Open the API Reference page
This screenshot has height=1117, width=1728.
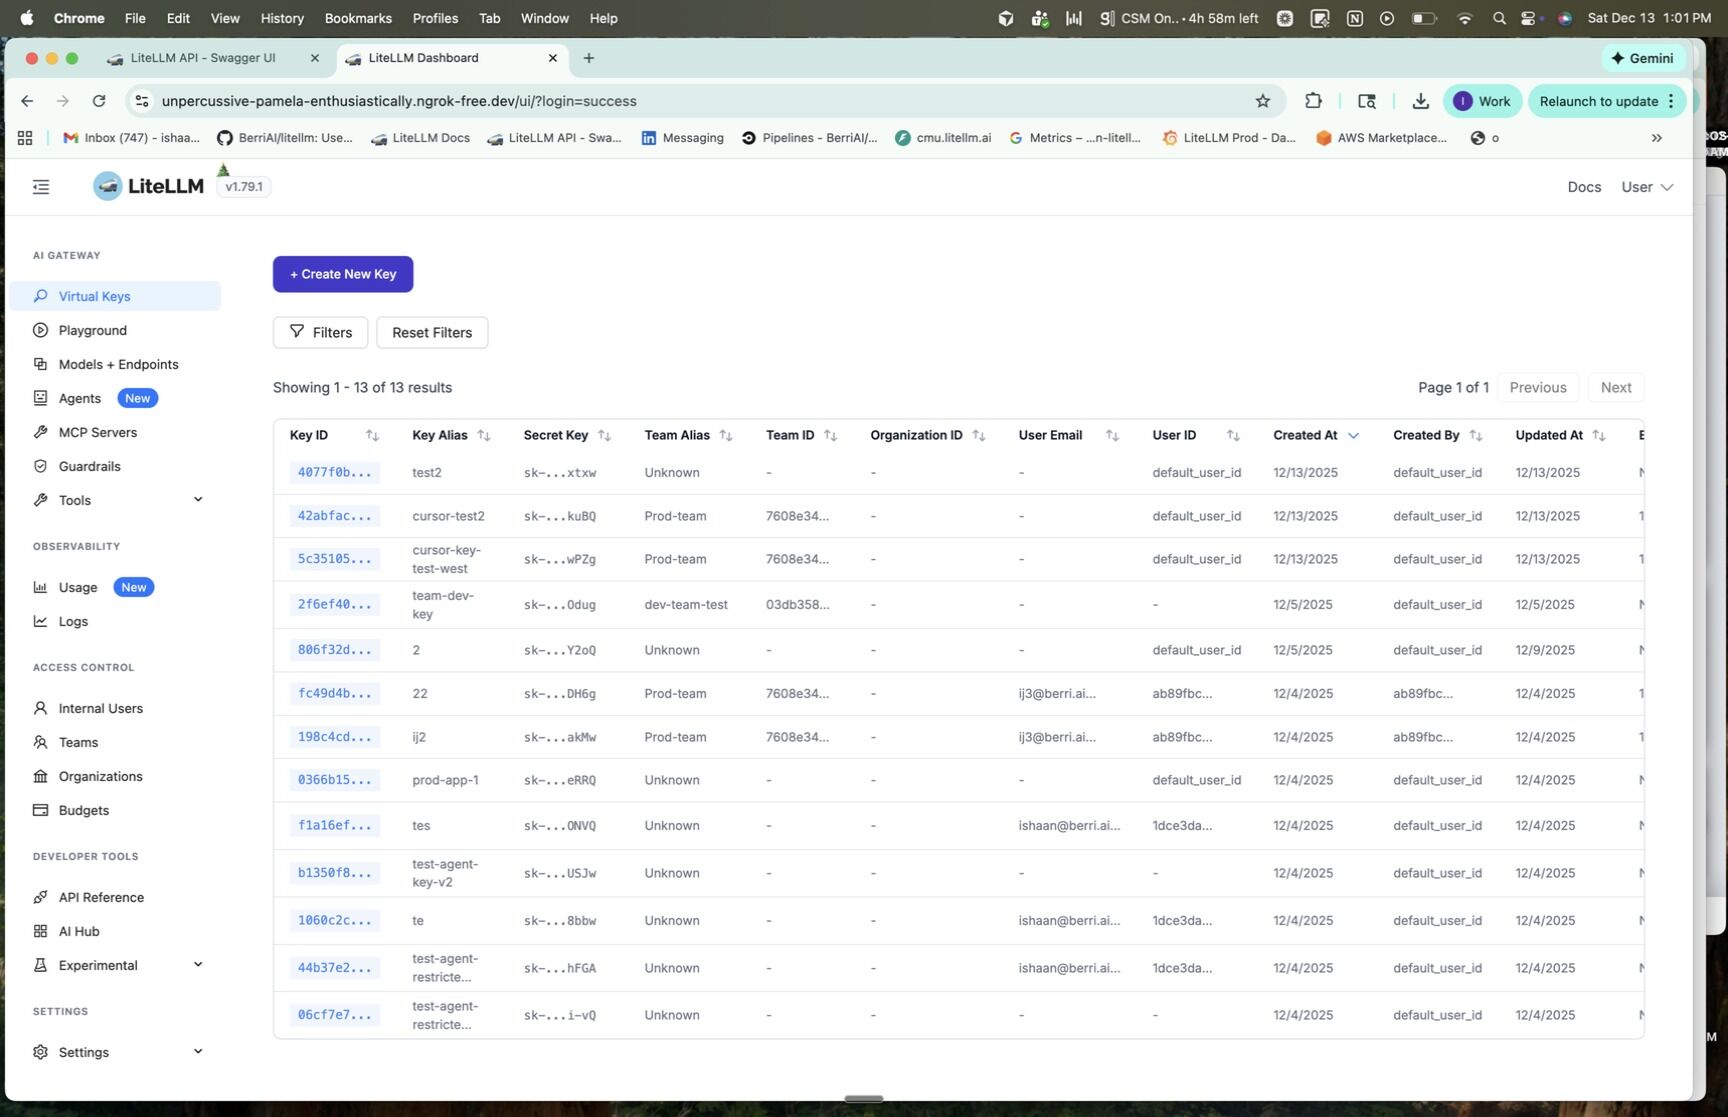click(x=101, y=897)
